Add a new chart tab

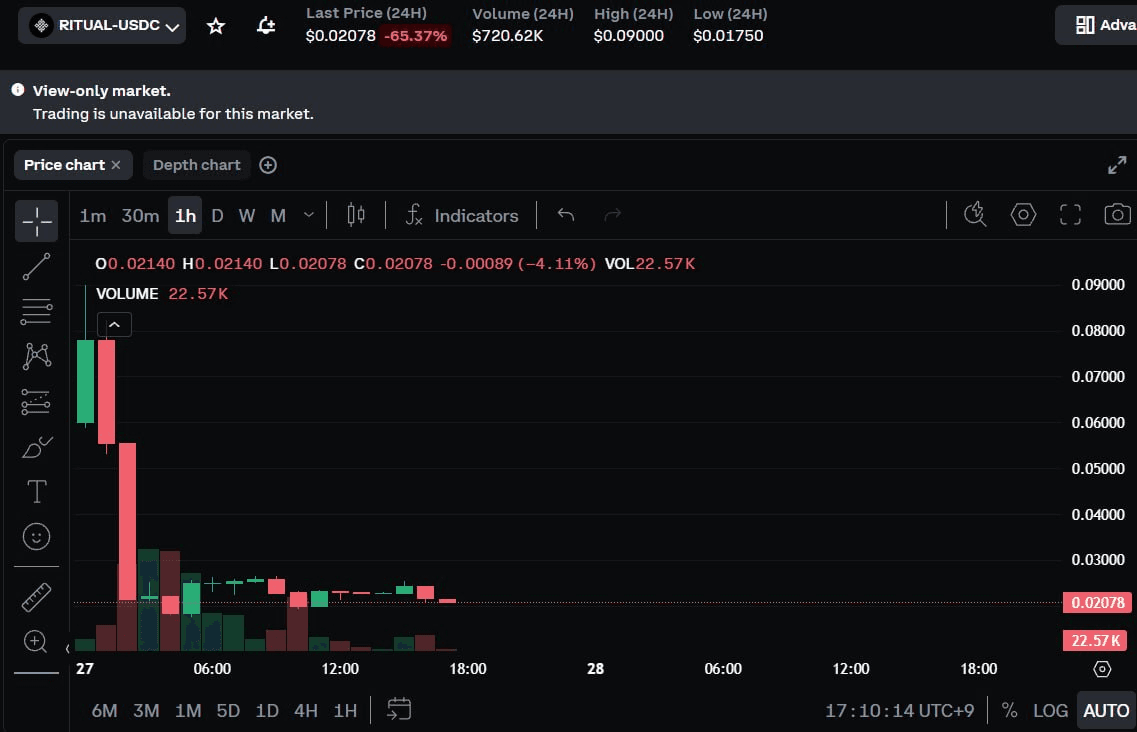point(268,165)
